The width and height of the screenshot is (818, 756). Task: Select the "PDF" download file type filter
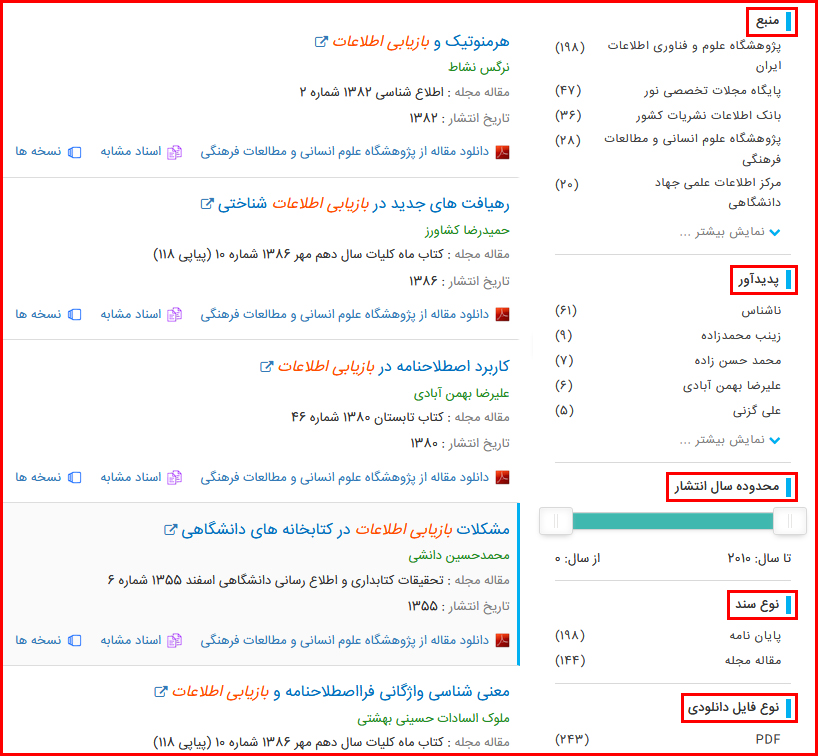pos(768,740)
